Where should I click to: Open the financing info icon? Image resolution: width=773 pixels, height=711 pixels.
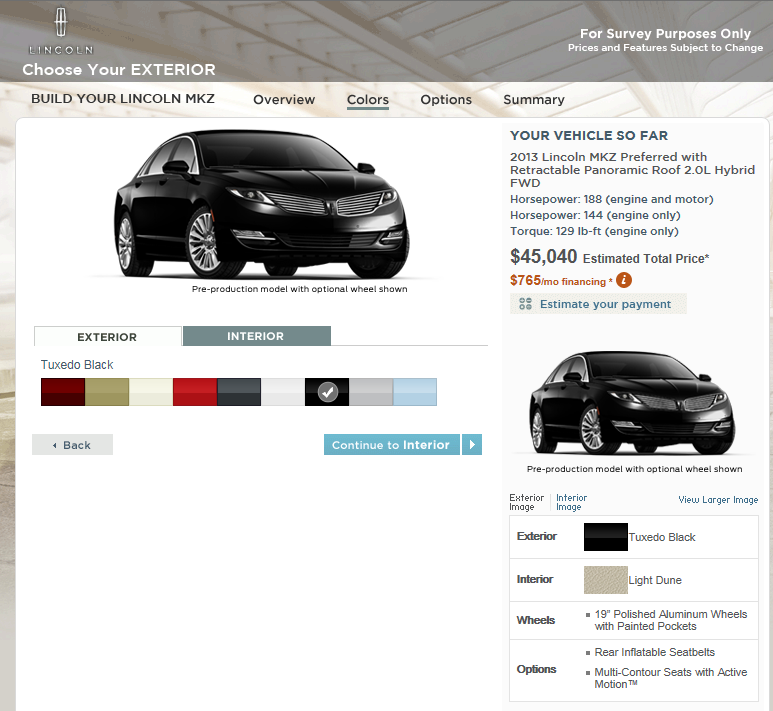[x=624, y=280]
